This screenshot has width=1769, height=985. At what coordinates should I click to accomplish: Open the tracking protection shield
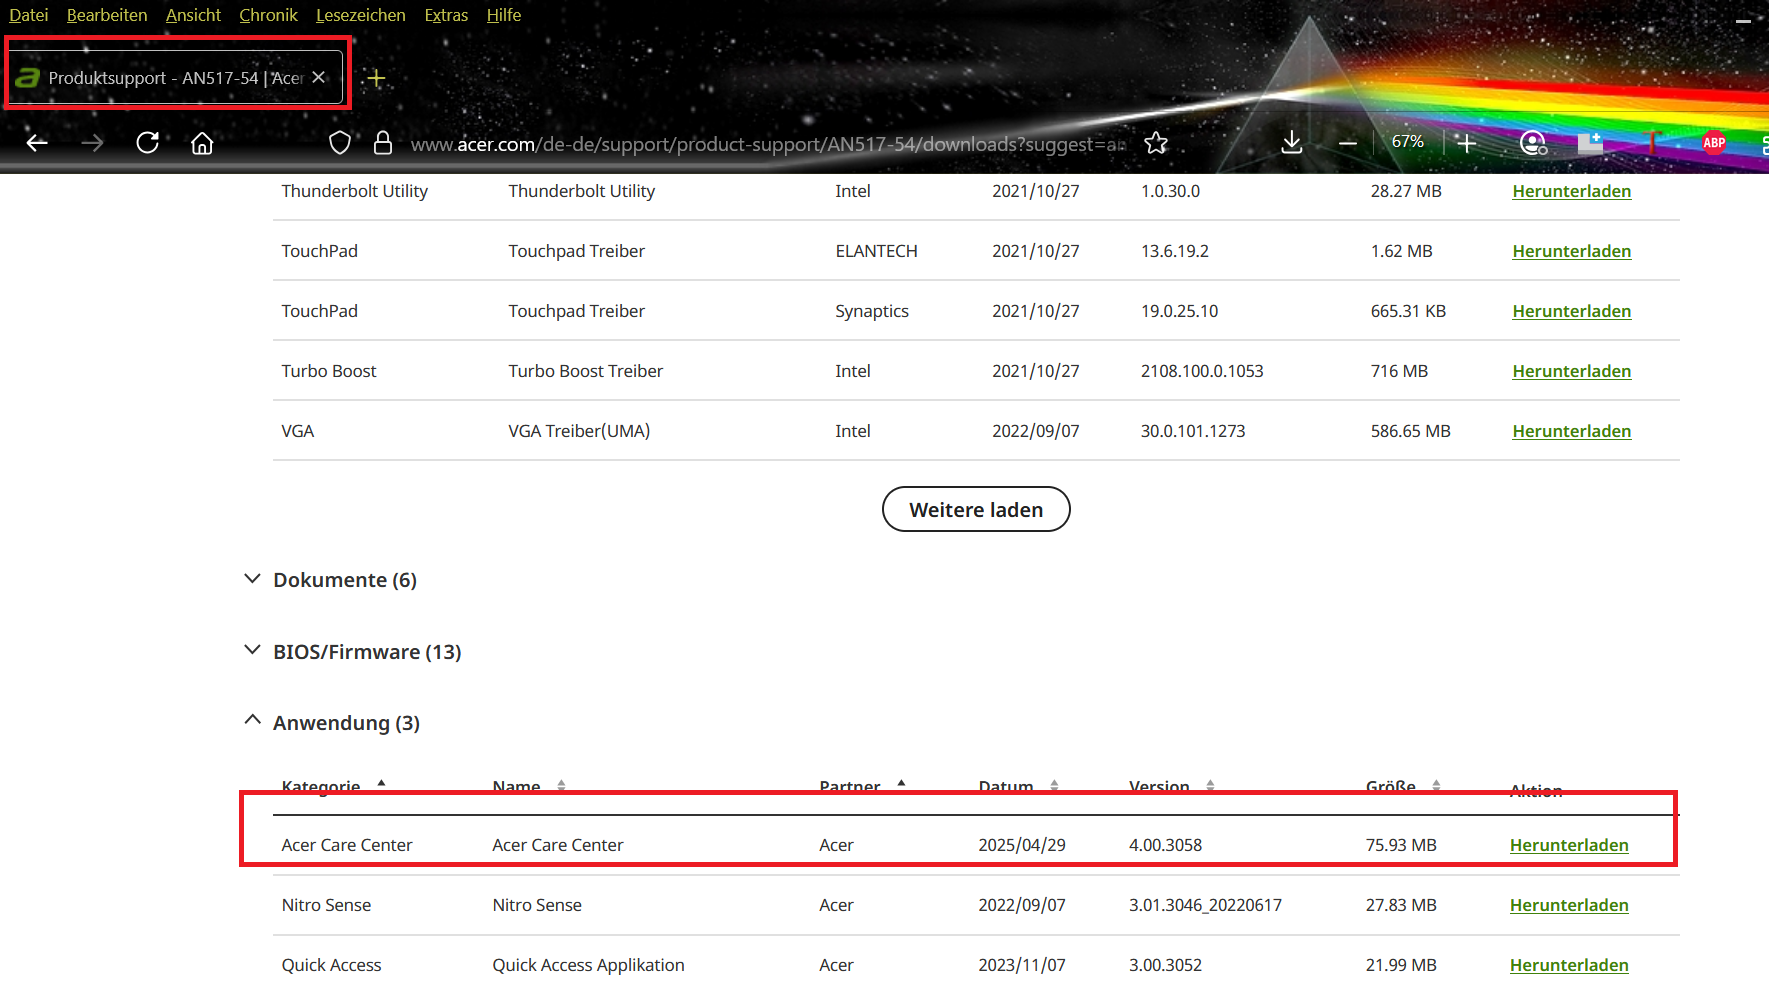tap(340, 143)
